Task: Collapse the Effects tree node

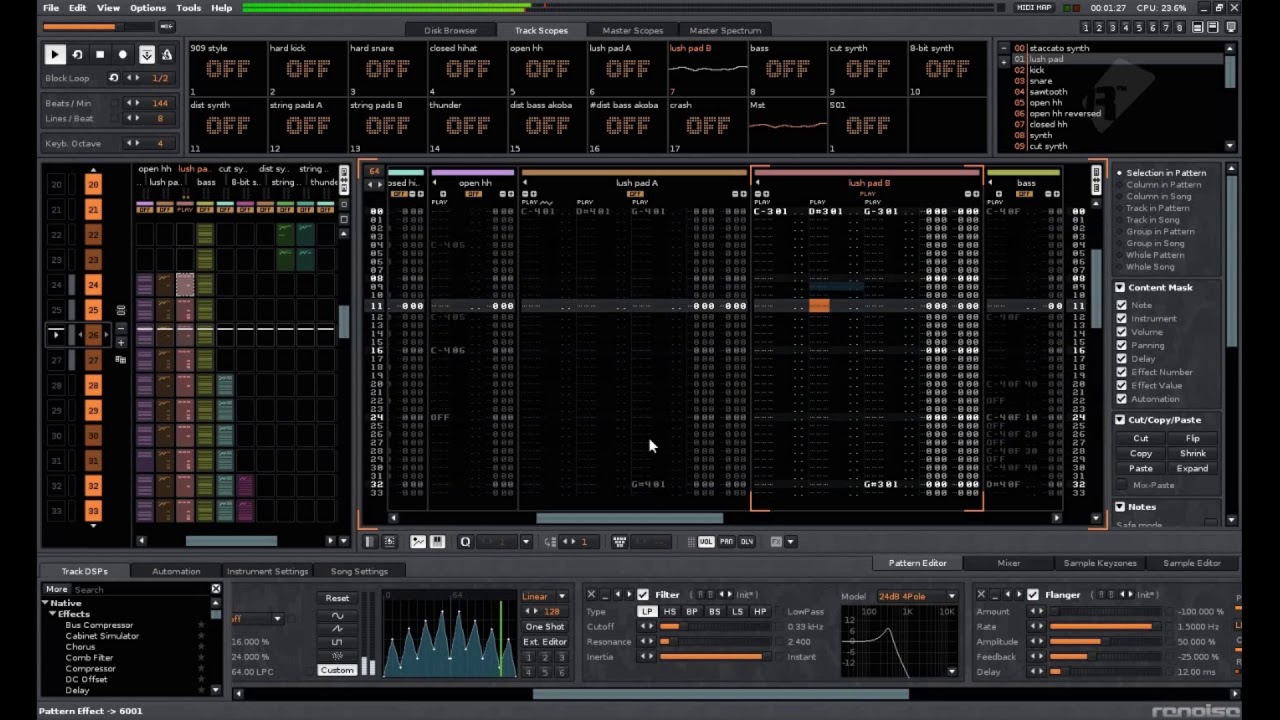Action: 53,614
